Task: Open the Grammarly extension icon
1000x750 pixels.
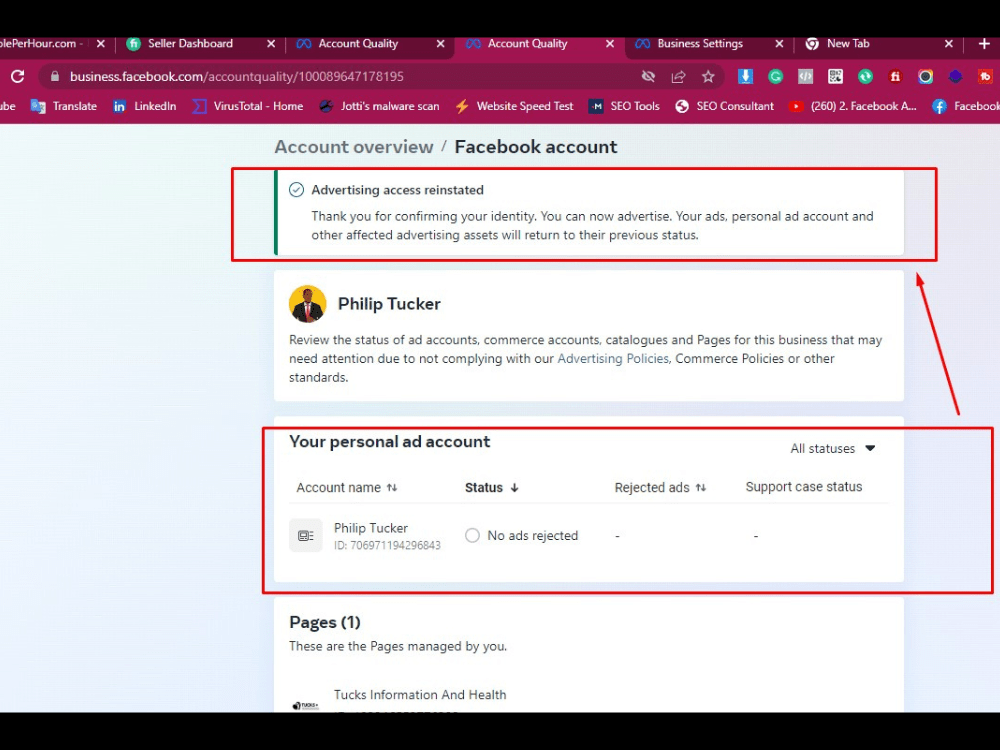Action: click(x=776, y=77)
